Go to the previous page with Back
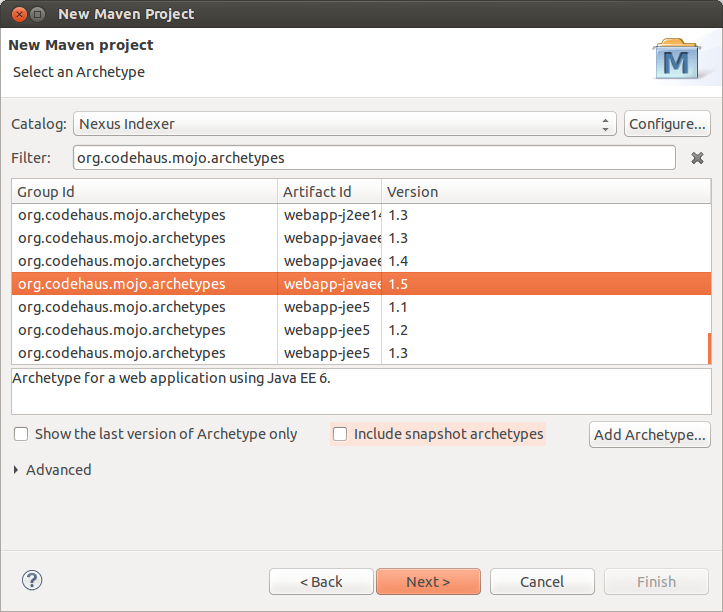The width and height of the screenshot is (723, 612). point(321,582)
